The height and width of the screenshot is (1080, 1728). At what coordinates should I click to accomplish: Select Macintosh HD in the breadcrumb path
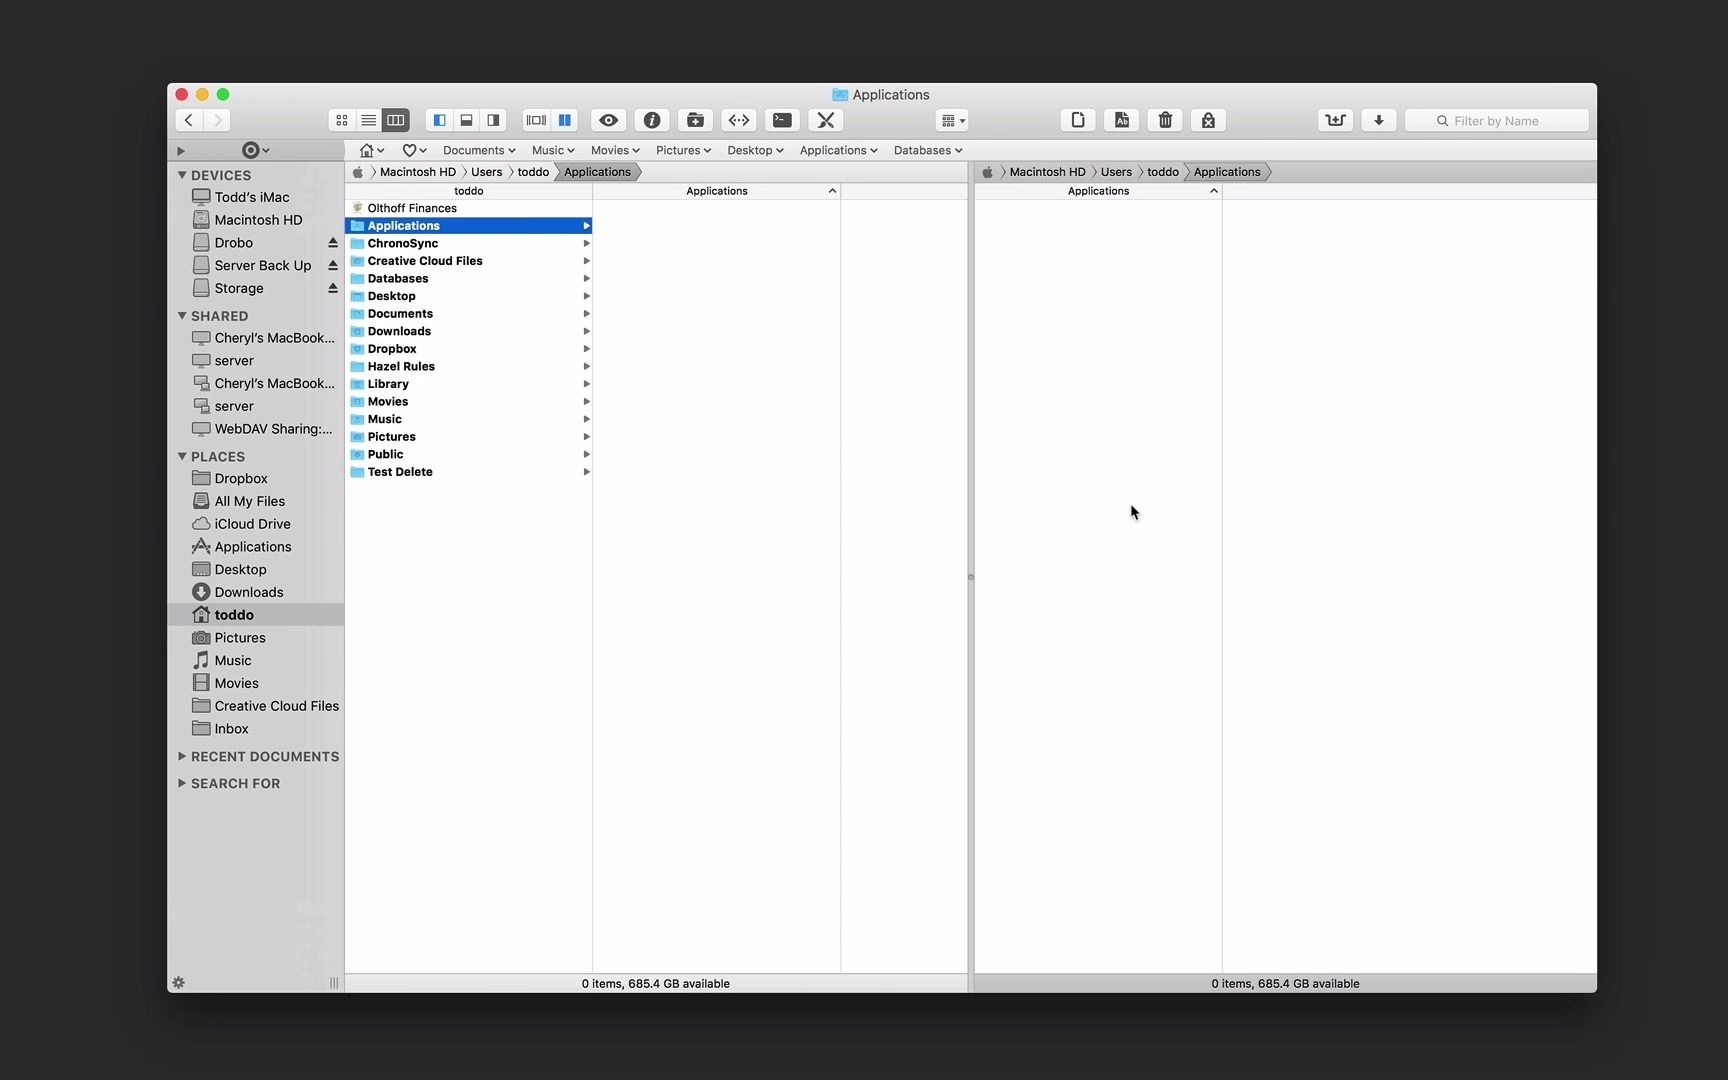(x=418, y=171)
